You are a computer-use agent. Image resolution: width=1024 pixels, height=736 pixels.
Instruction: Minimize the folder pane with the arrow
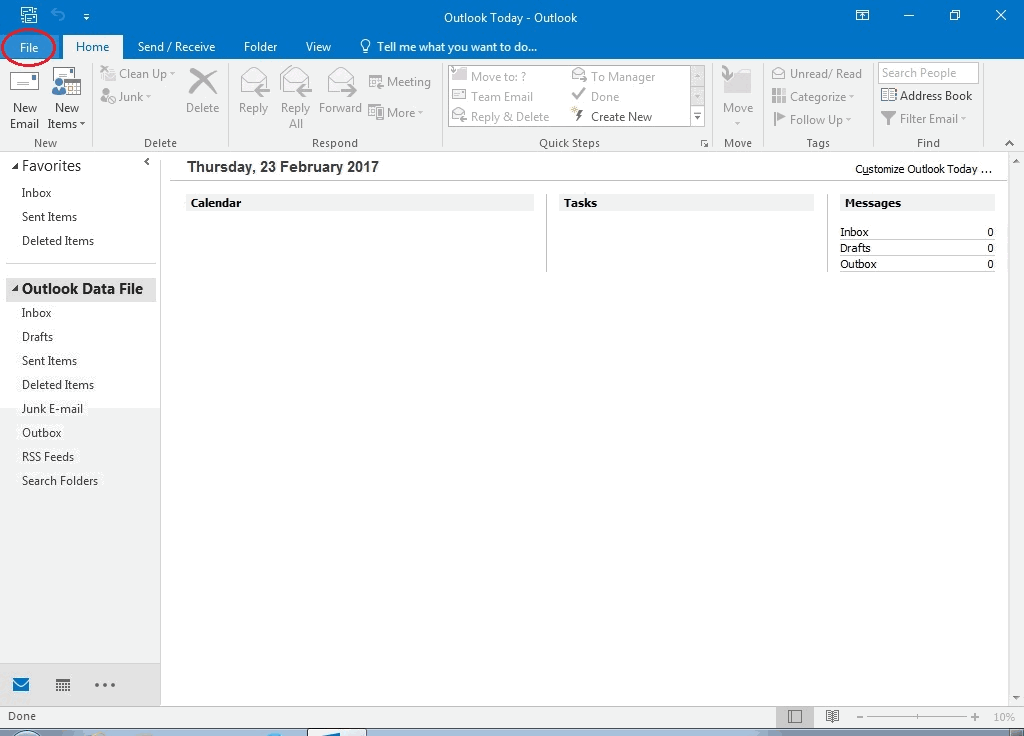[146, 162]
